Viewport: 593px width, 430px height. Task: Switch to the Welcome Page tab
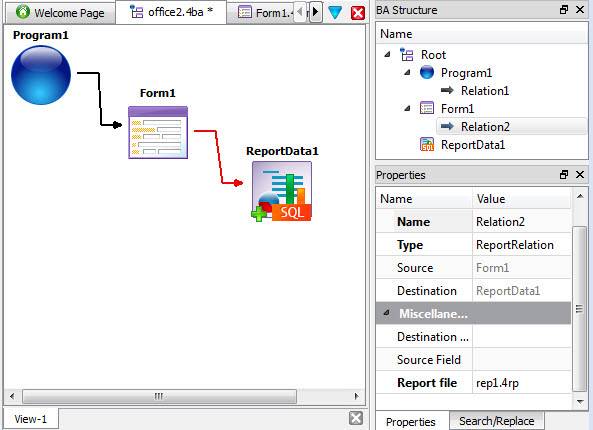tap(61, 12)
